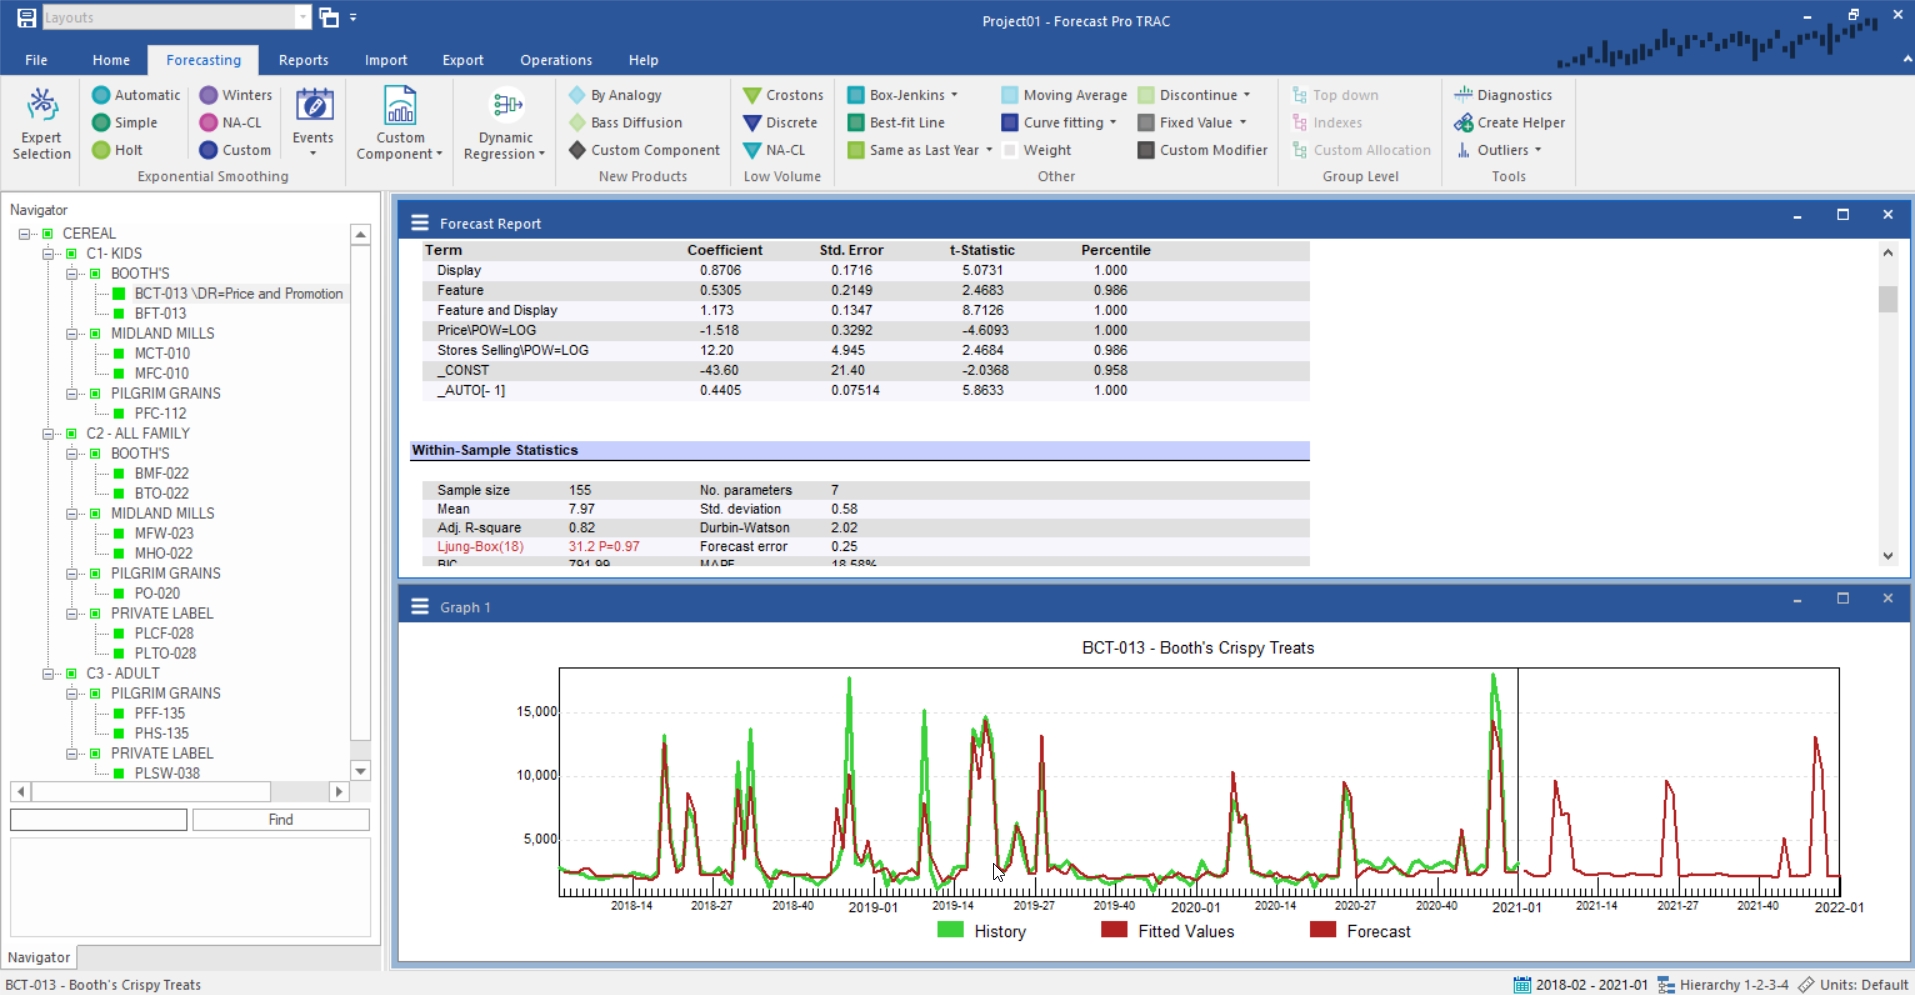Screen dimensions: 1915x995
Task: Select NA-CL in Low Volume group
Action: (774, 150)
